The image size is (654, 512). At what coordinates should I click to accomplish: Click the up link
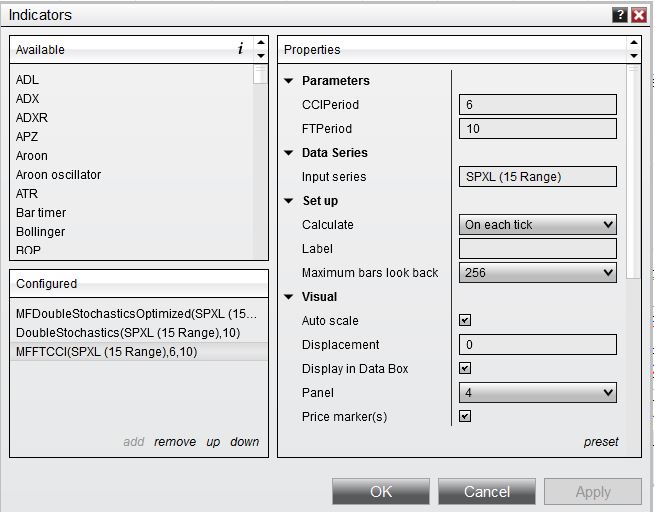click(x=213, y=442)
